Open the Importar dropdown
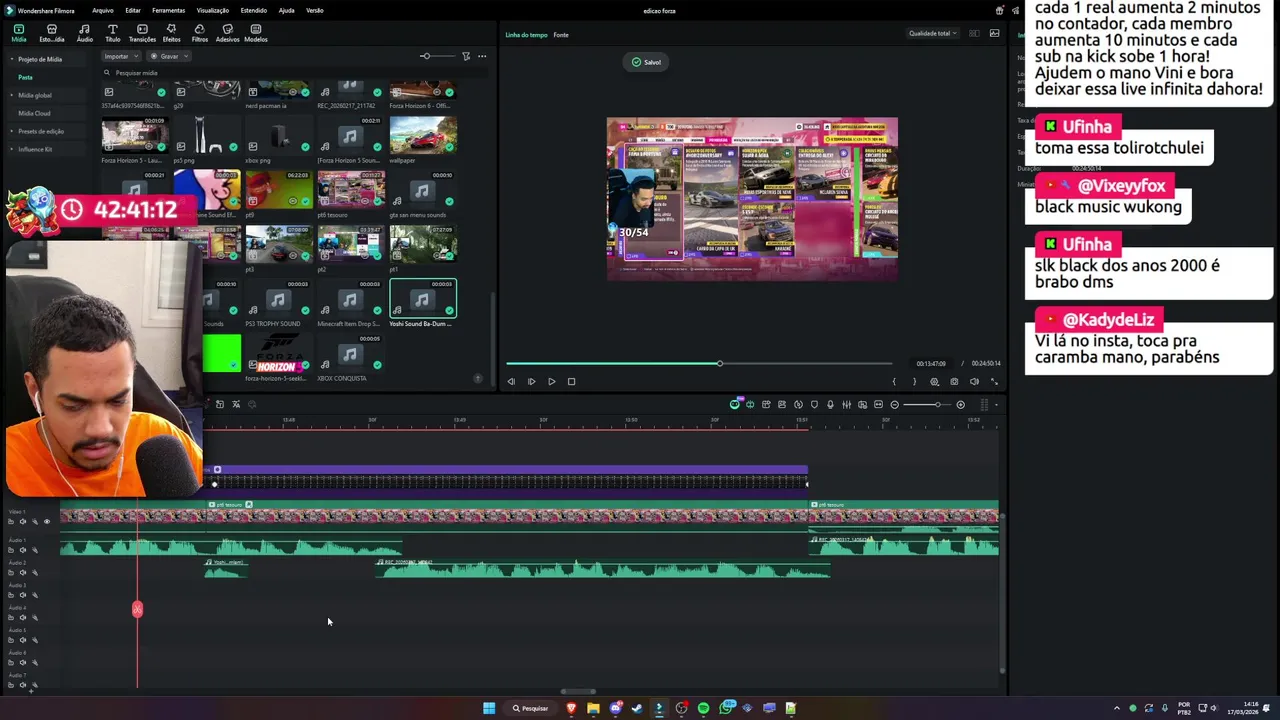The width and height of the screenshot is (1280, 720). 121,56
